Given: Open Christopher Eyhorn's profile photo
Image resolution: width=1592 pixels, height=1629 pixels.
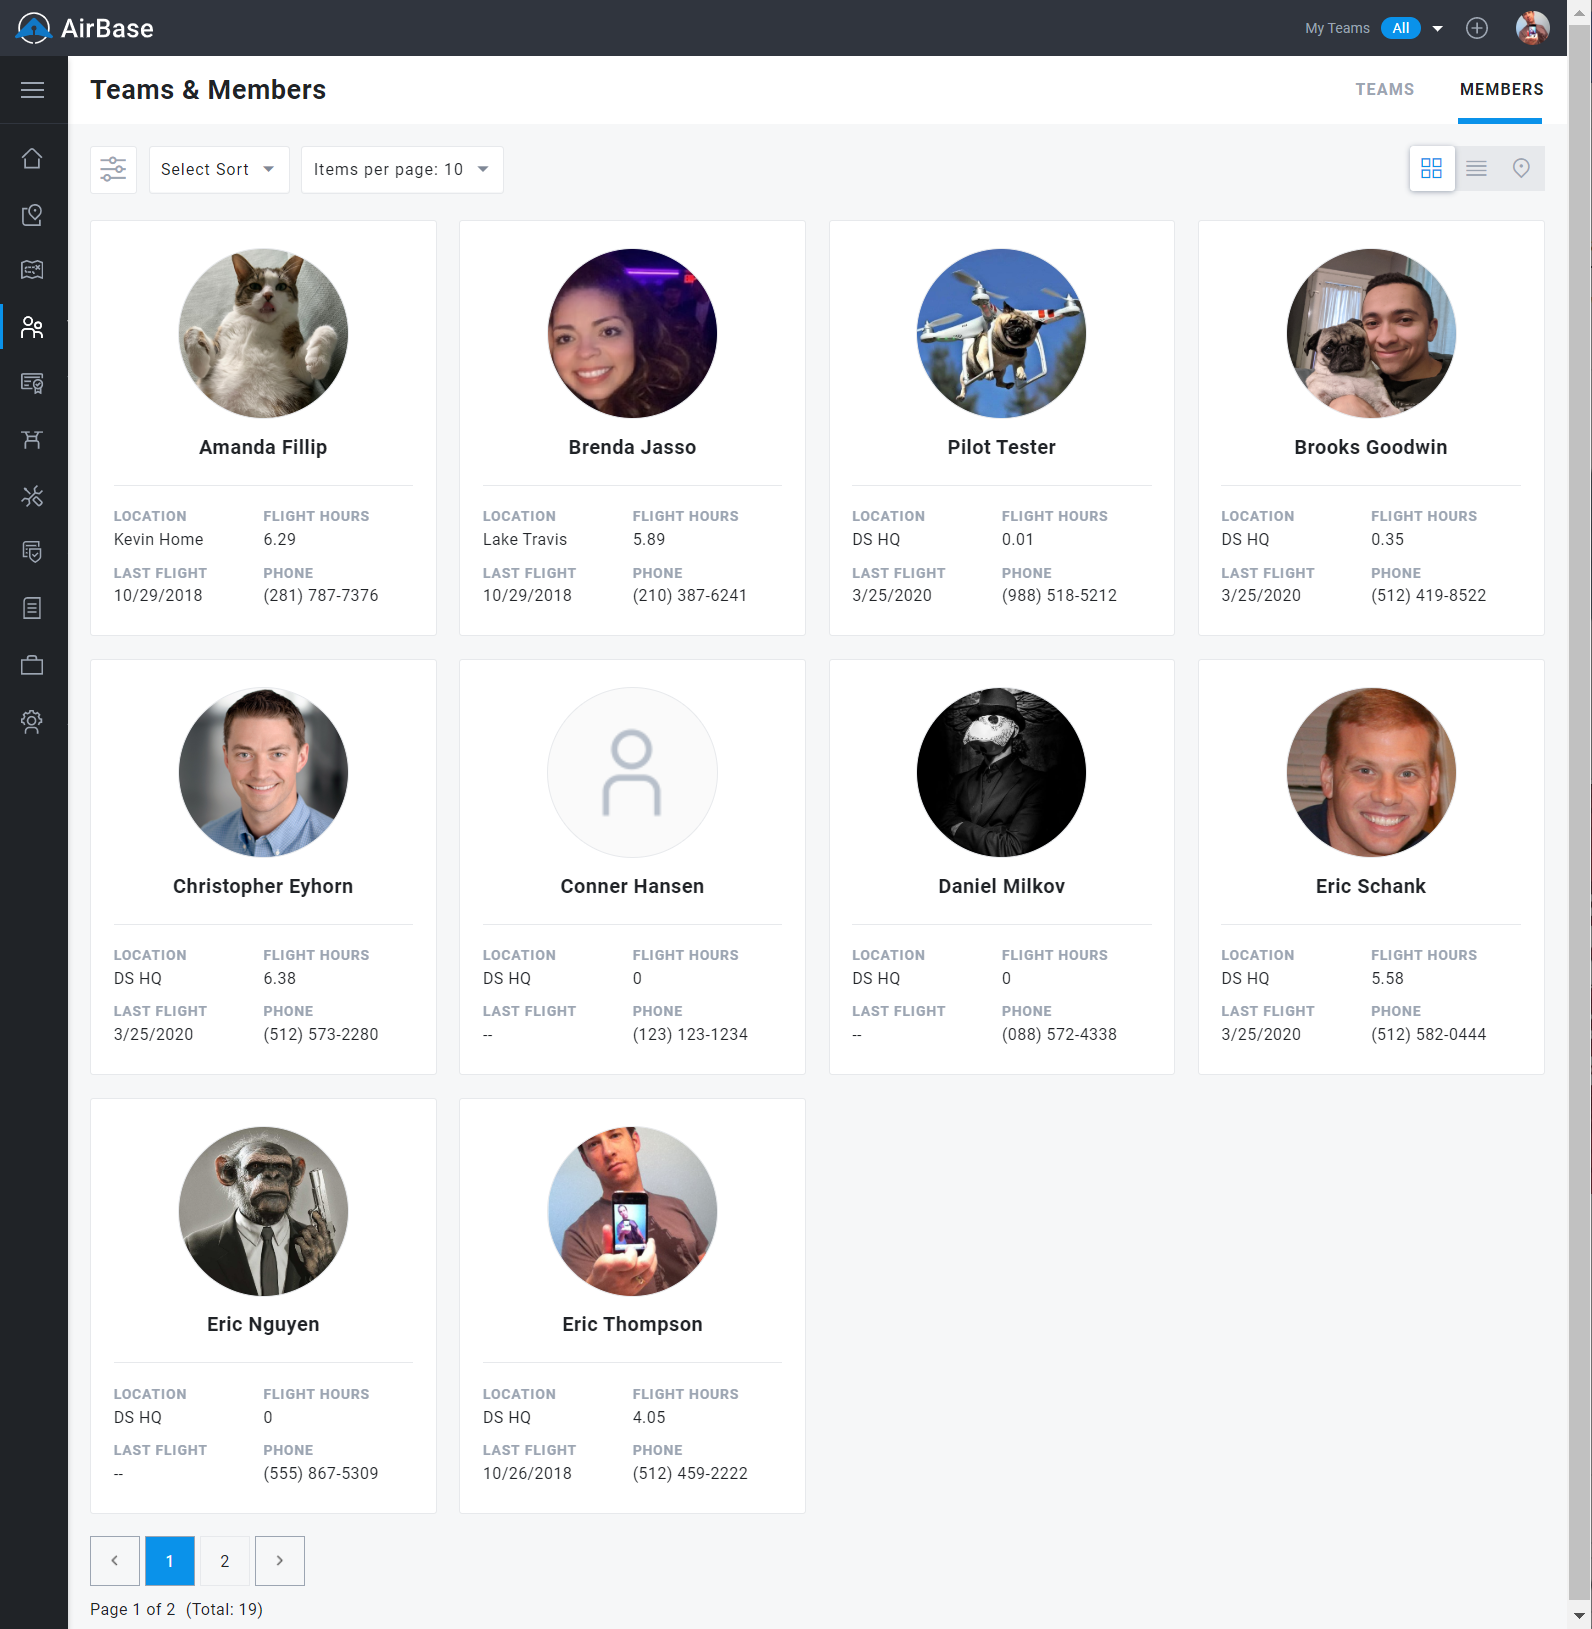Looking at the screenshot, I should (x=263, y=772).
